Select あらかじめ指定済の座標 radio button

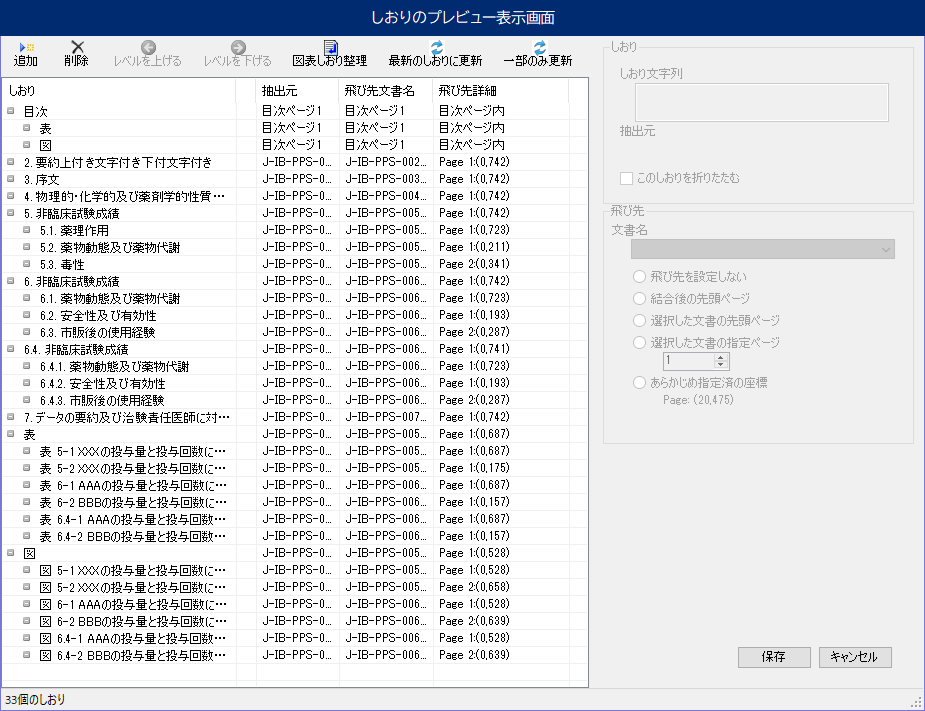pyautogui.click(x=639, y=382)
